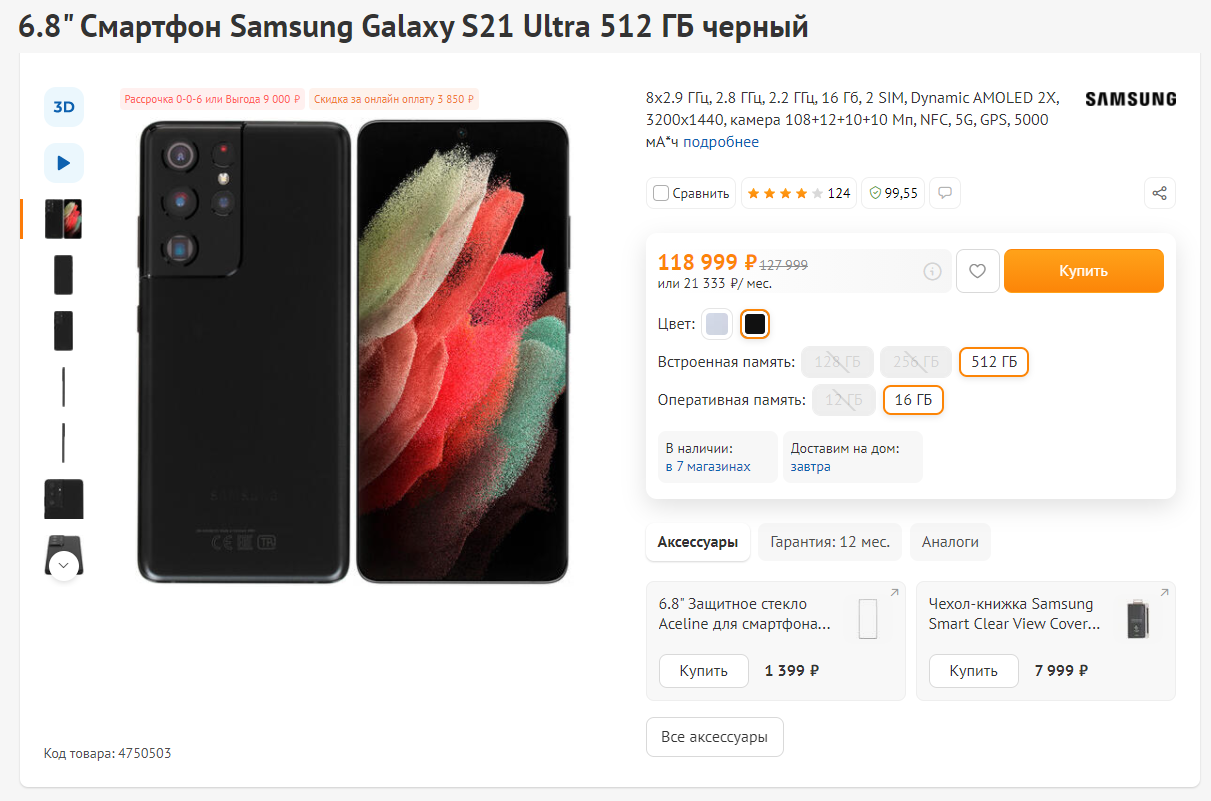1211x801 pixels.
Task: Tick the Сравнить checkbox
Action: click(661, 193)
